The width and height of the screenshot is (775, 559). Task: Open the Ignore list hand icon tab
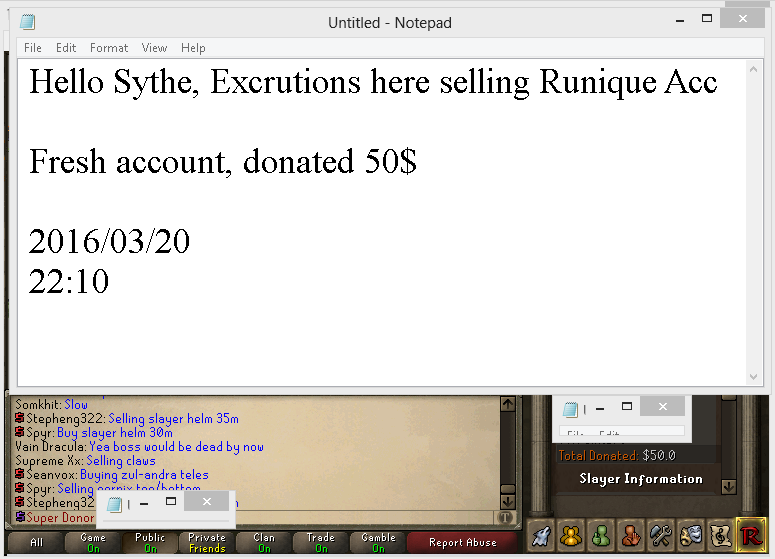click(631, 536)
